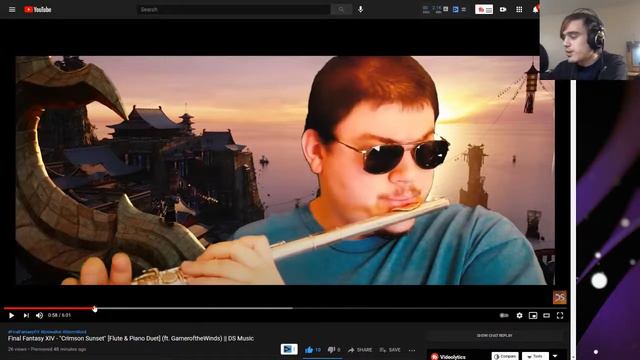This screenshot has width=640, height=360.
Task: Click the page vertical scrollbar
Action: 573,220
